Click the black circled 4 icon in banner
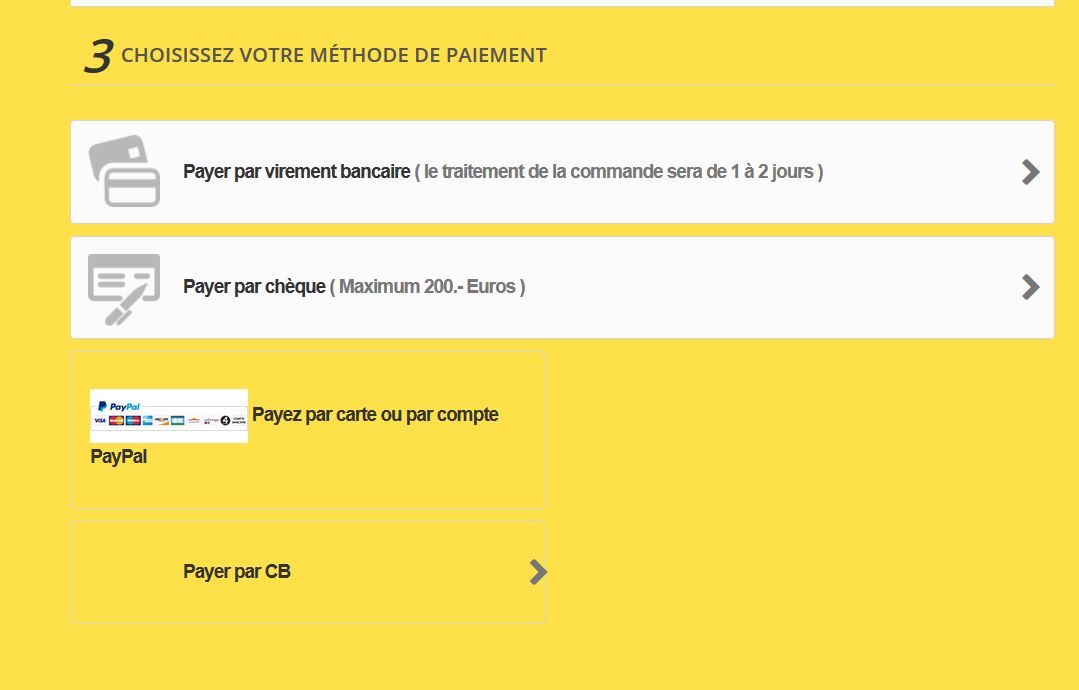1079x690 pixels. pyautogui.click(x=226, y=420)
